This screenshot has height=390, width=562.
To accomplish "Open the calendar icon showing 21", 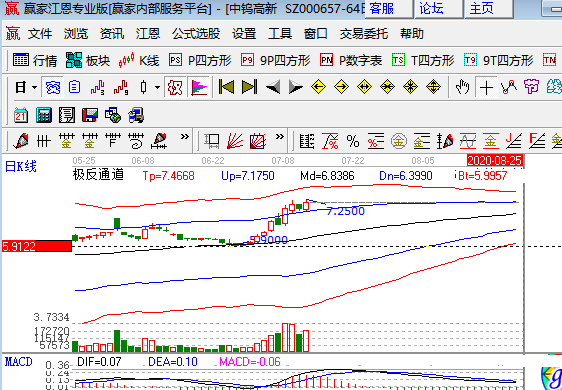I will click(x=21, y=115).
